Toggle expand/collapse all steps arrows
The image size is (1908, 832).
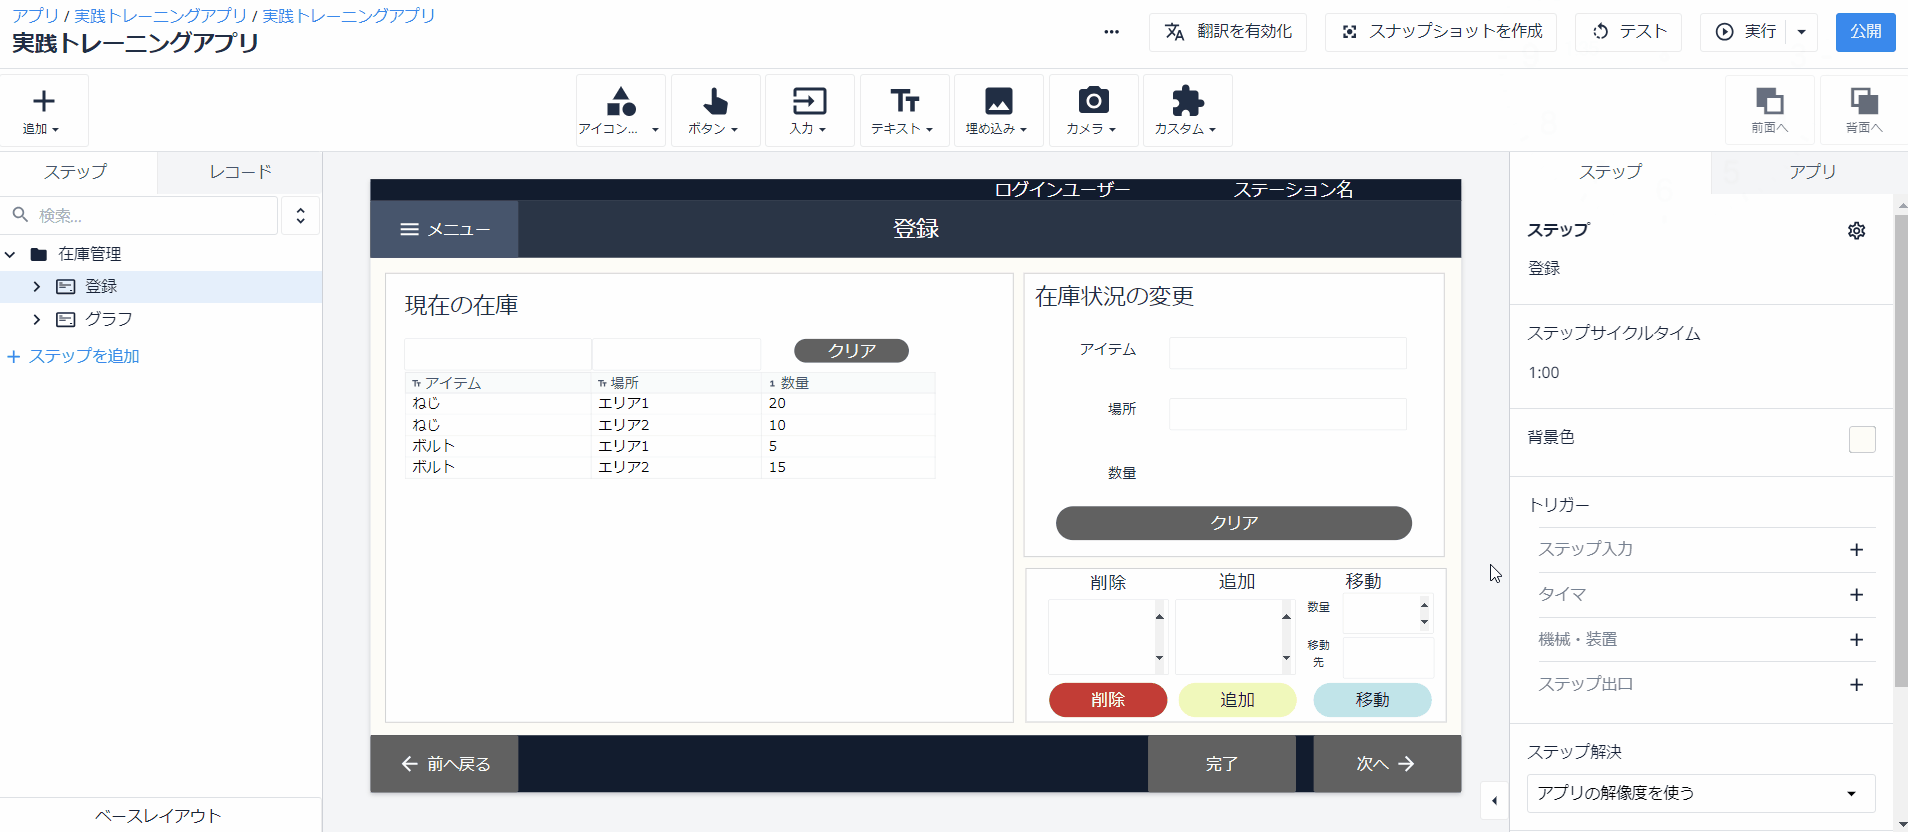click(300, 216)
